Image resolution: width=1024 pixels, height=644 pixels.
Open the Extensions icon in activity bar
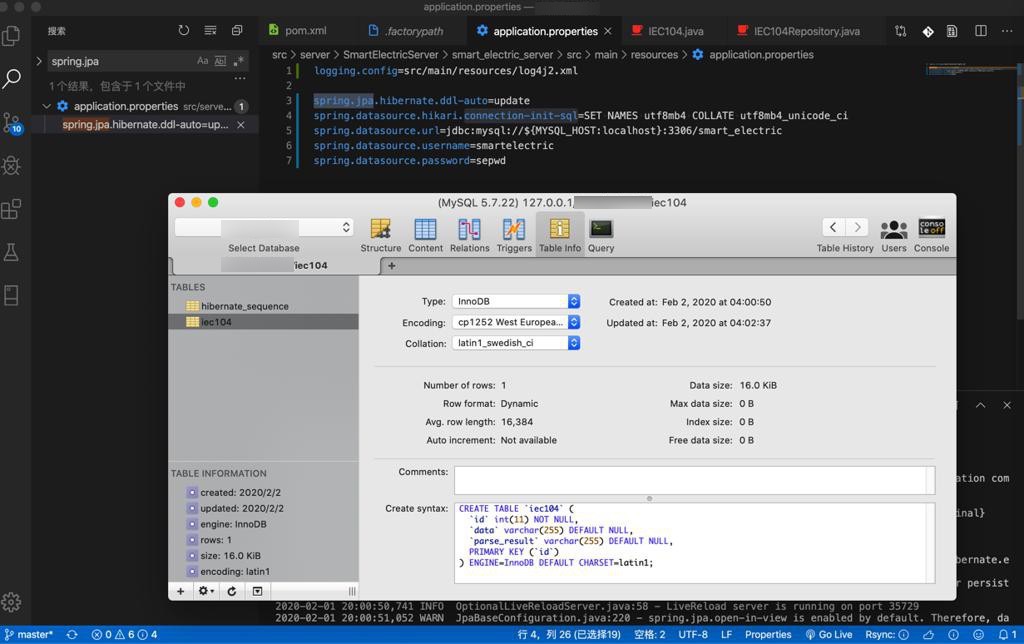(12, 210)
